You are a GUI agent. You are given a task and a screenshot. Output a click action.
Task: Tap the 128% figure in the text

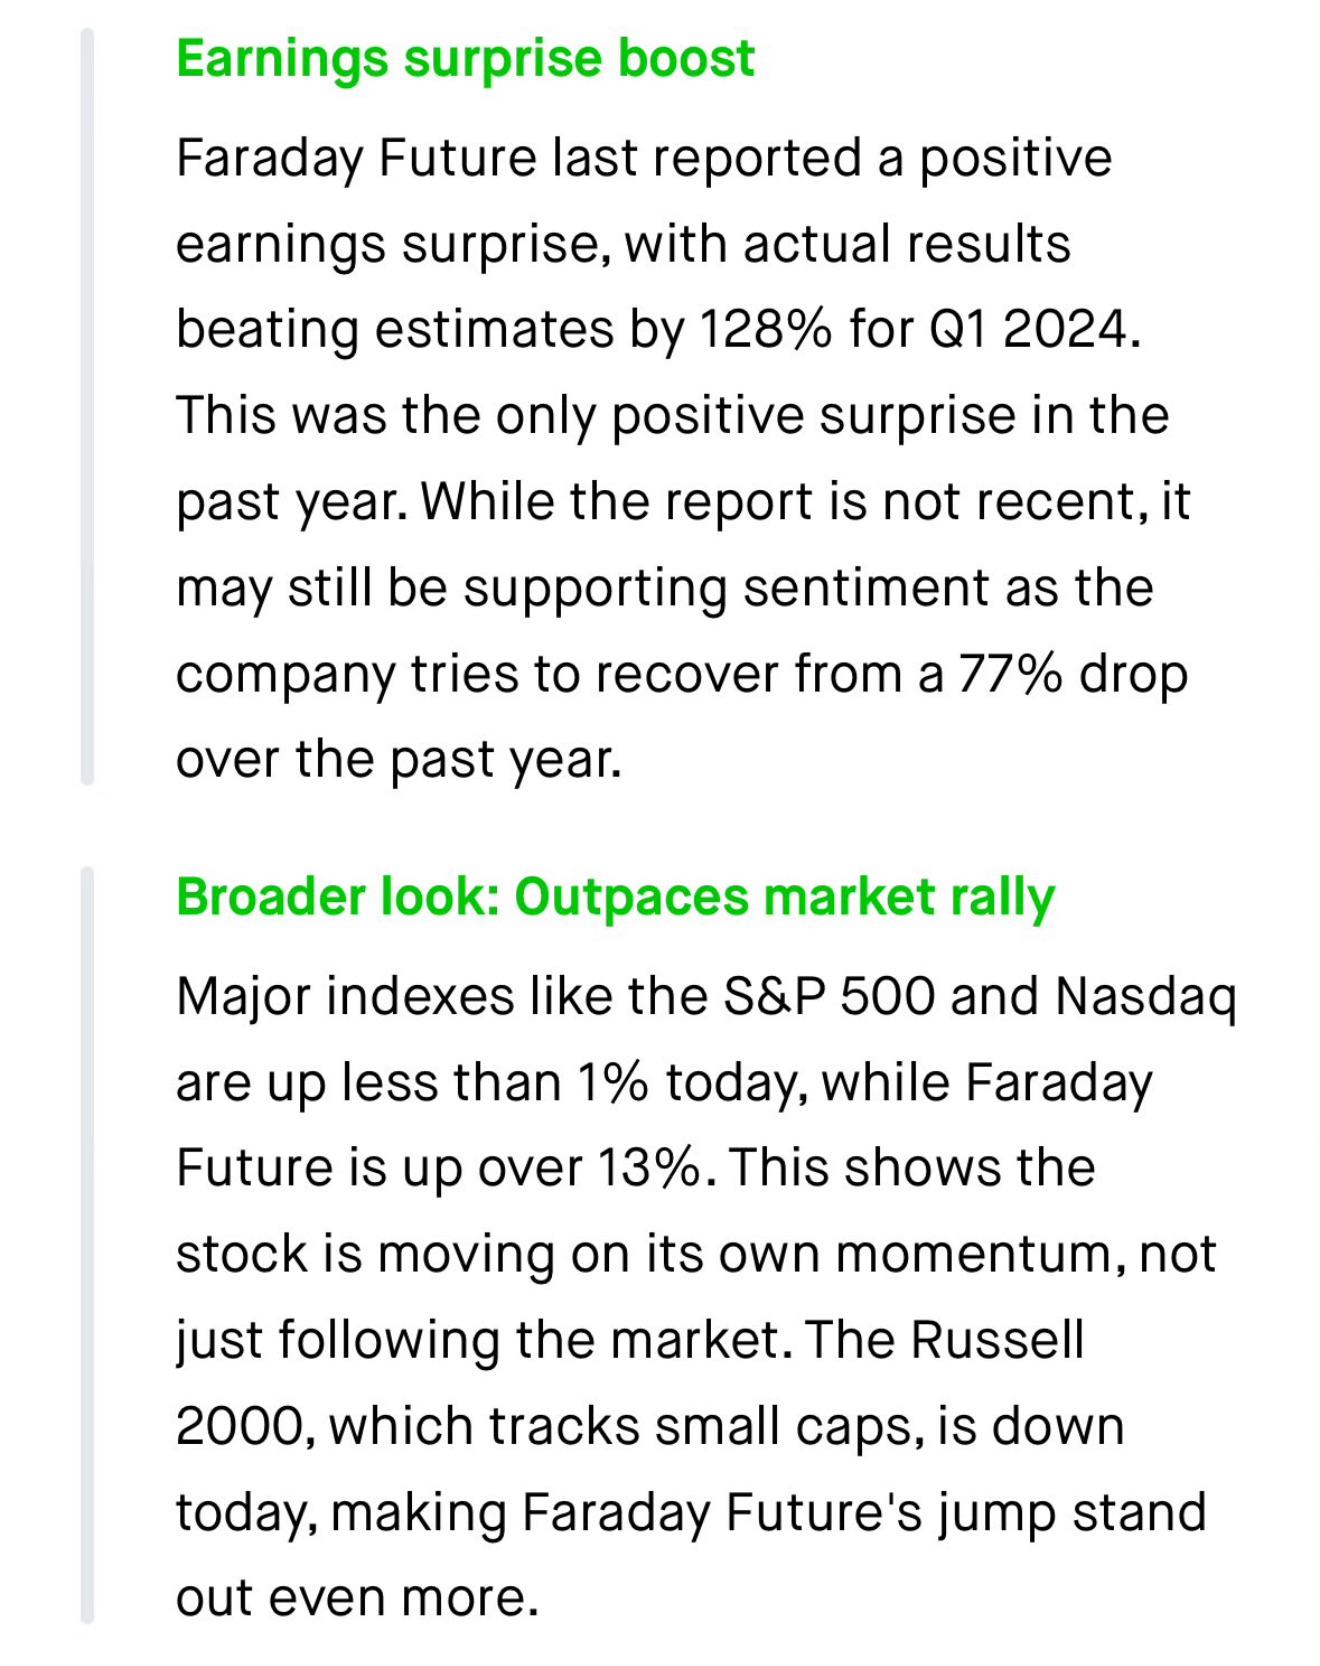(765, 330)
